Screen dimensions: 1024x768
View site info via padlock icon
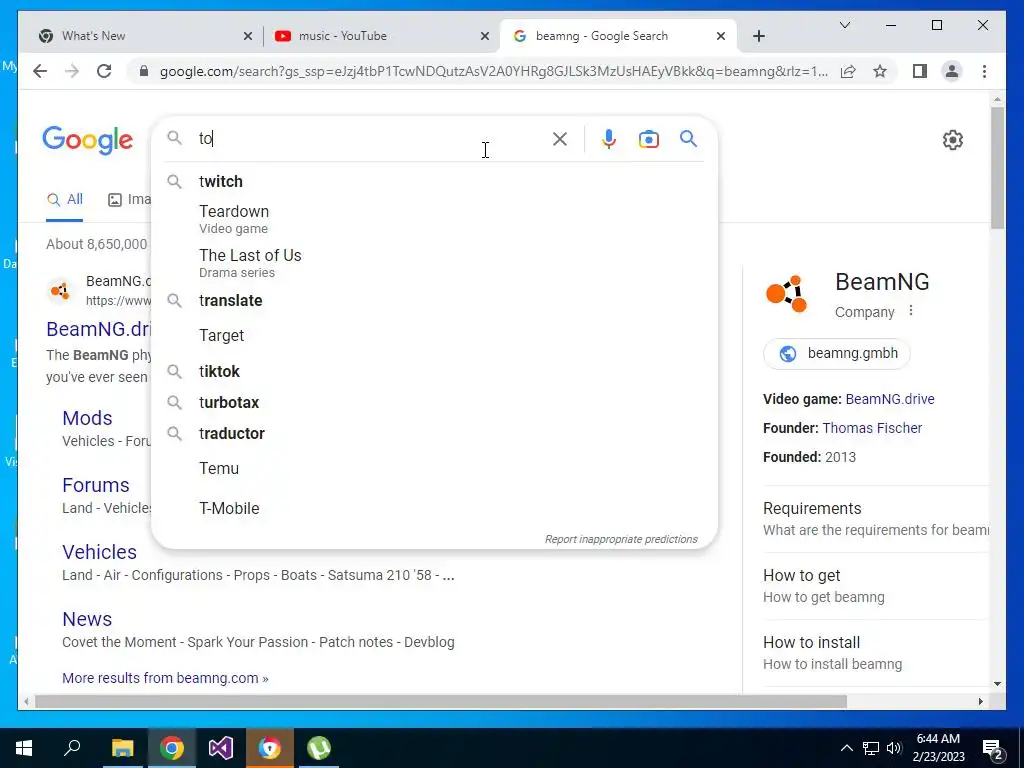144,71
